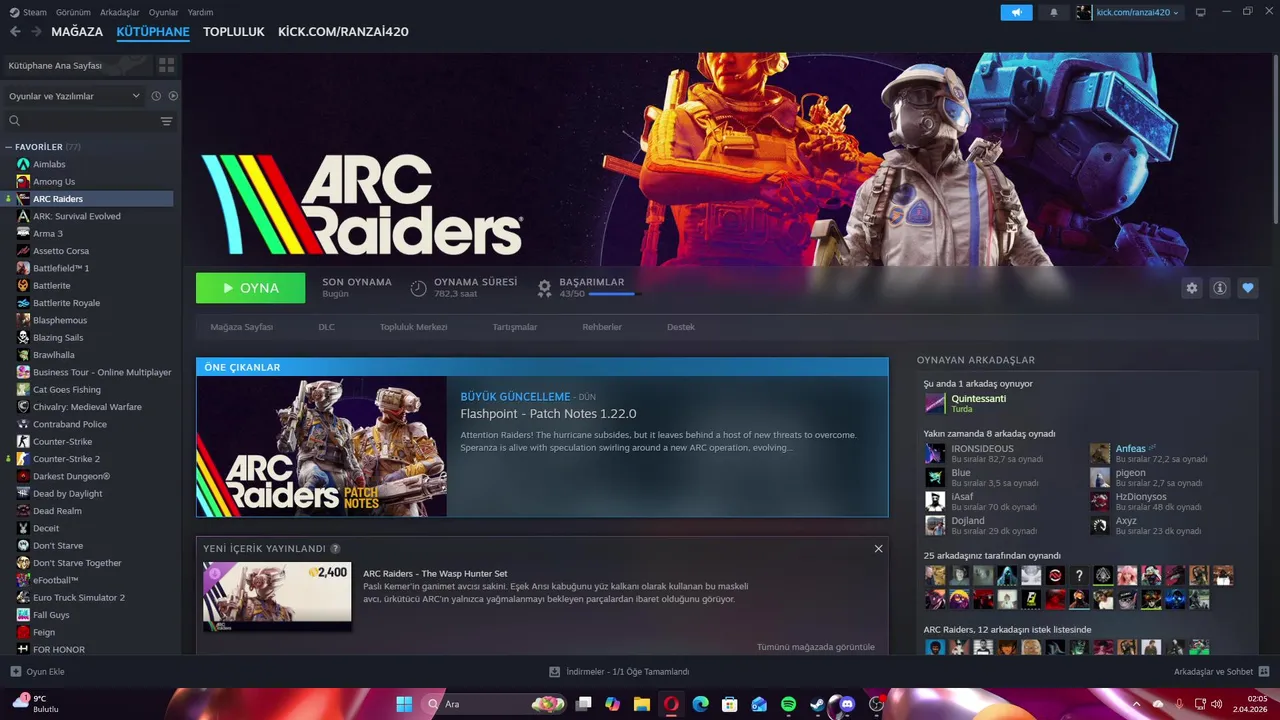1280x720 pixels.
Task: Click the Add Game plus icon
Action: pos(15,672)
